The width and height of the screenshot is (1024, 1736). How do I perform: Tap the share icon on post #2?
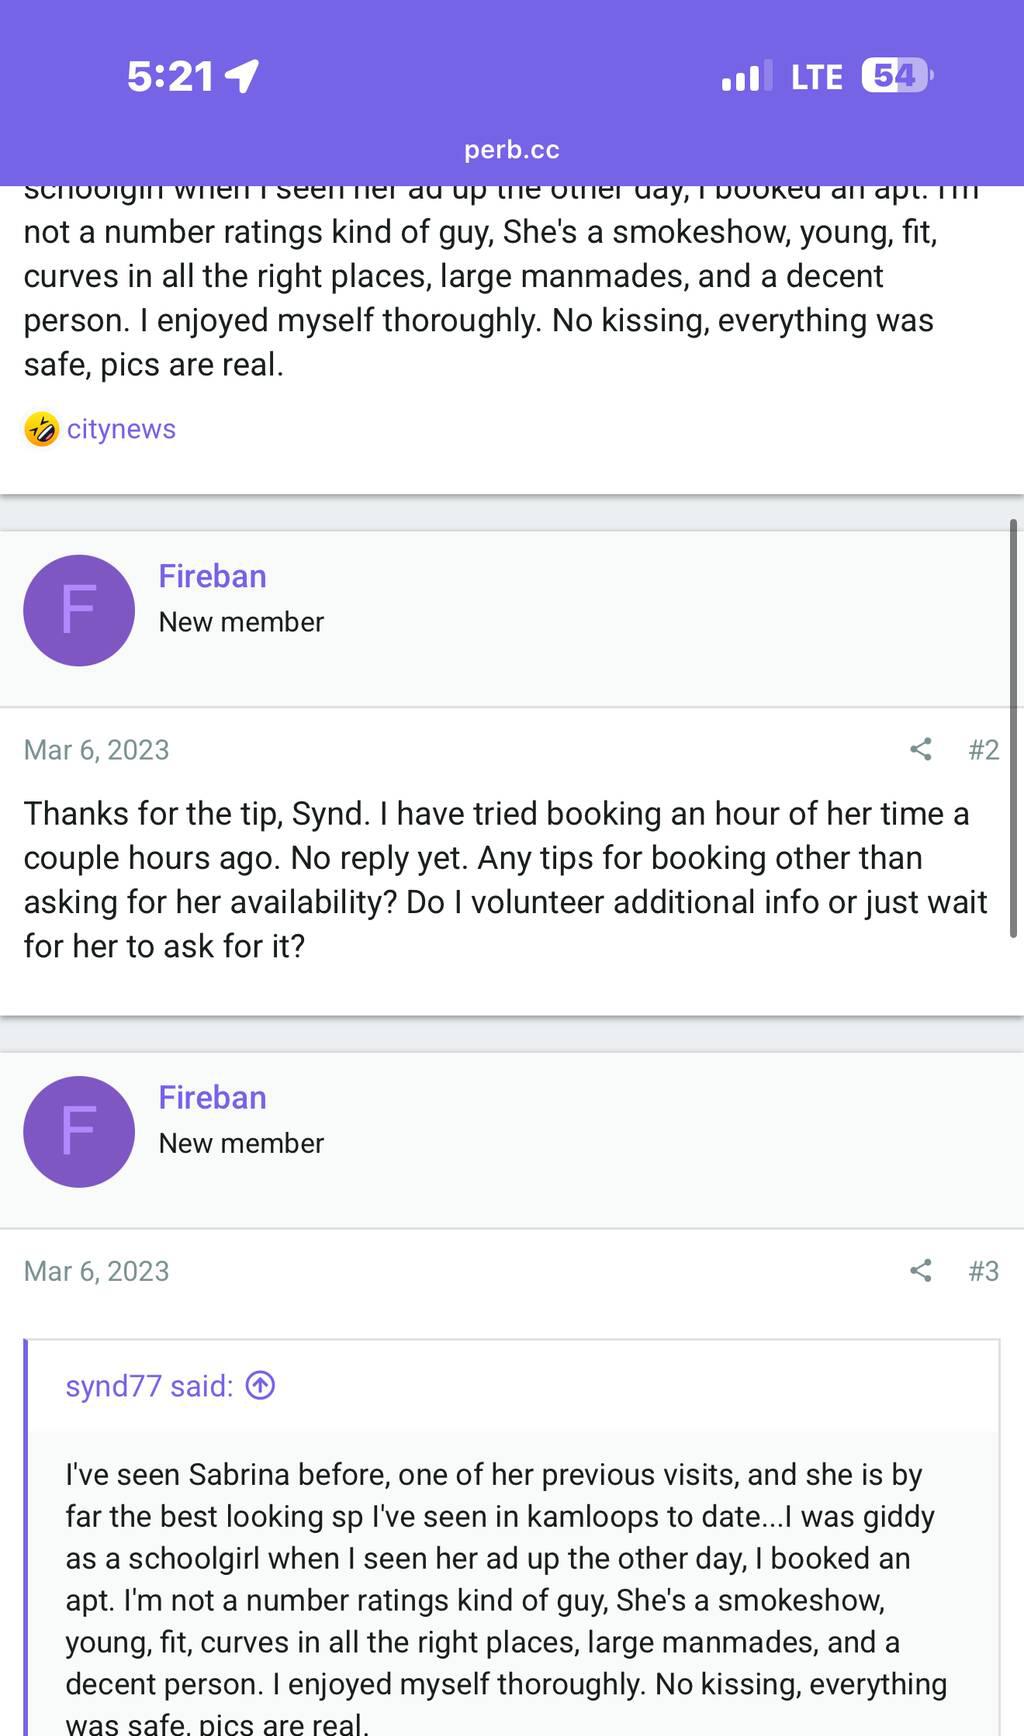(921, 749)
